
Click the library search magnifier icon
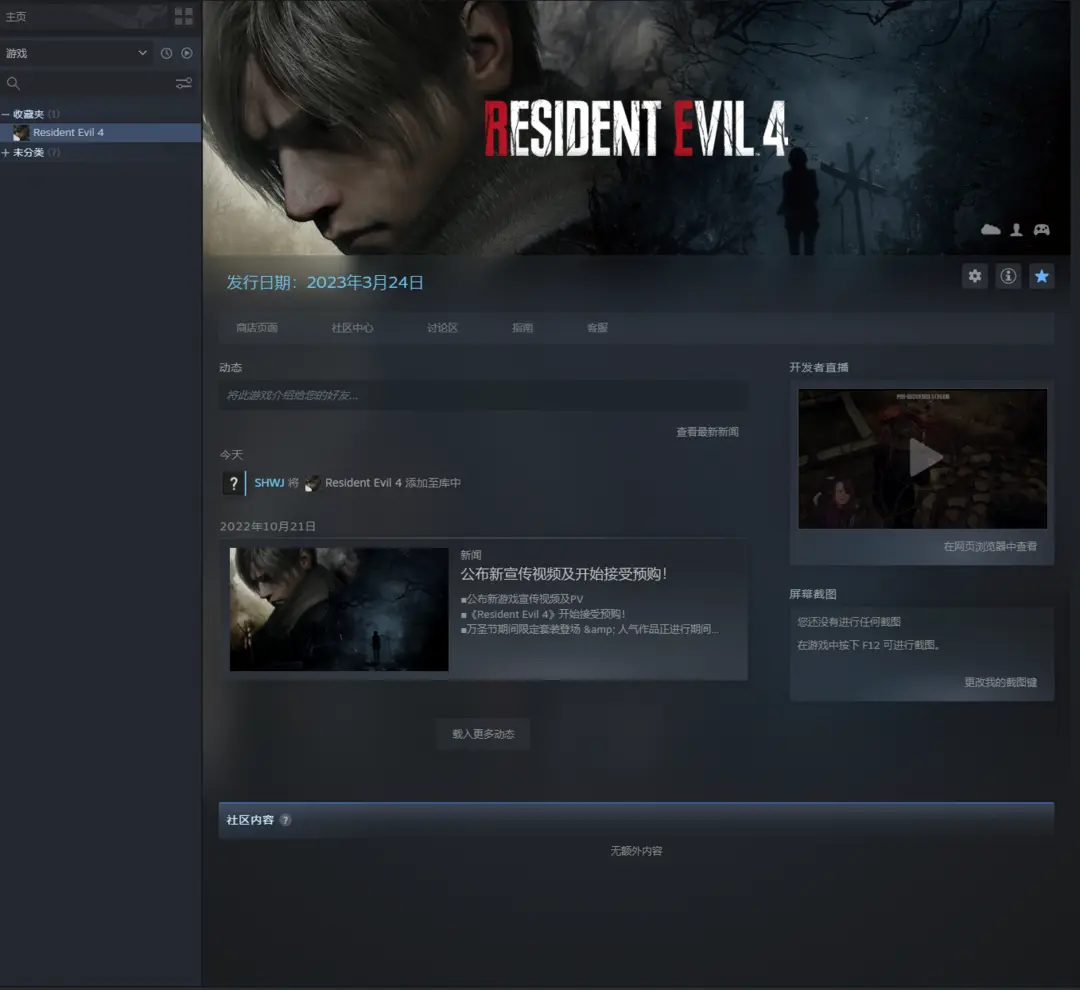(x=13, y=83)
